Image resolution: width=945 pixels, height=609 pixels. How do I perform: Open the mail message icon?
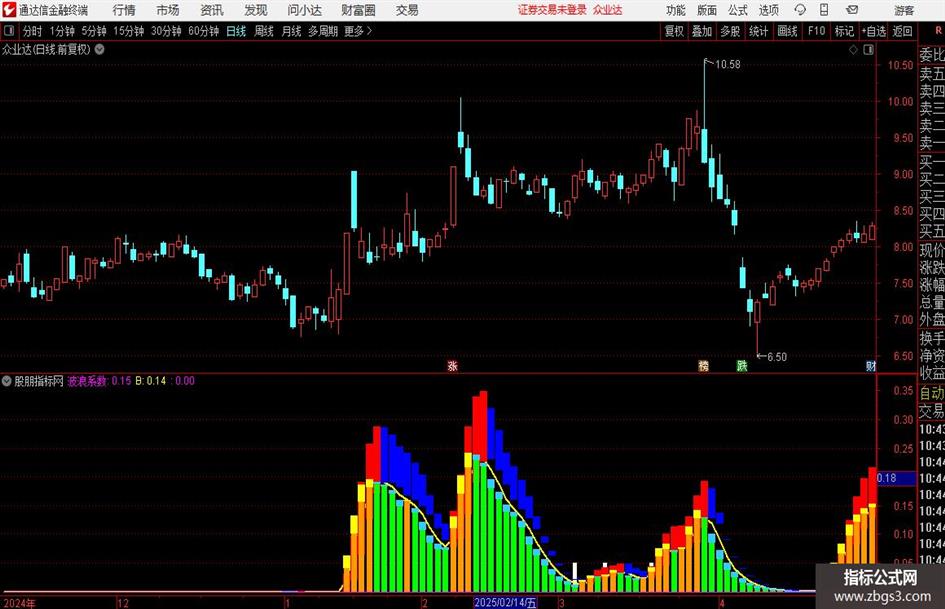pos(852,10)
